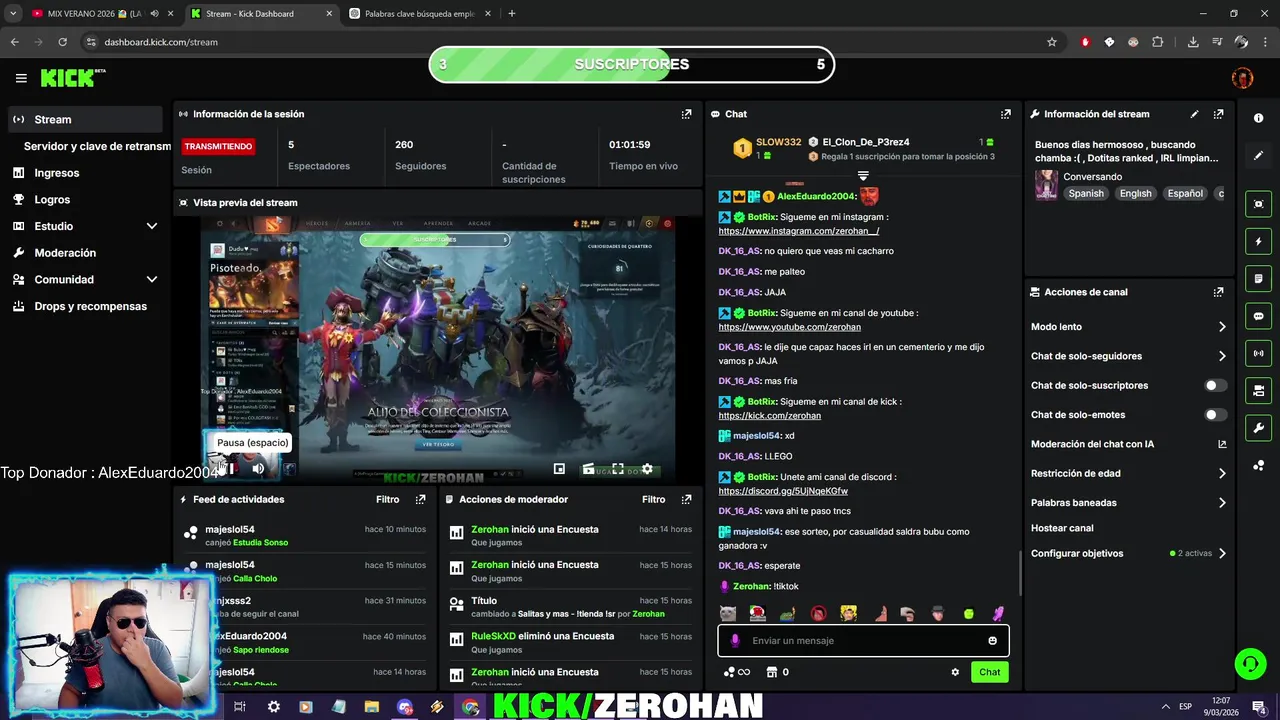Screen dimensions: 1280x720
Task: Enter fullscreen on stream preview
Action: pyautogui.click(x=618, y=468)
